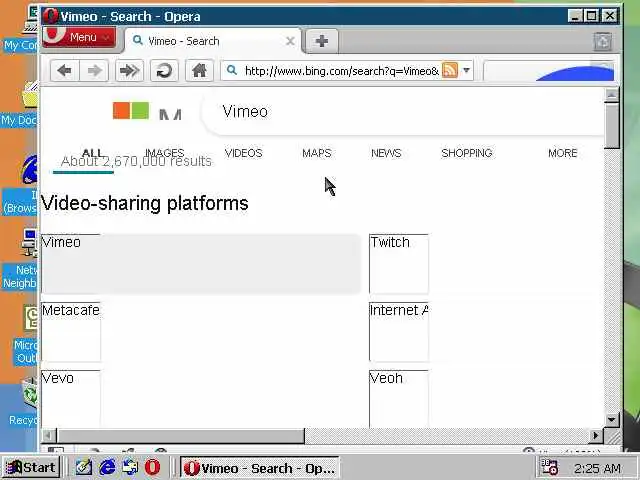Click the horizontal scrollbar right arrow

(596, 436)
